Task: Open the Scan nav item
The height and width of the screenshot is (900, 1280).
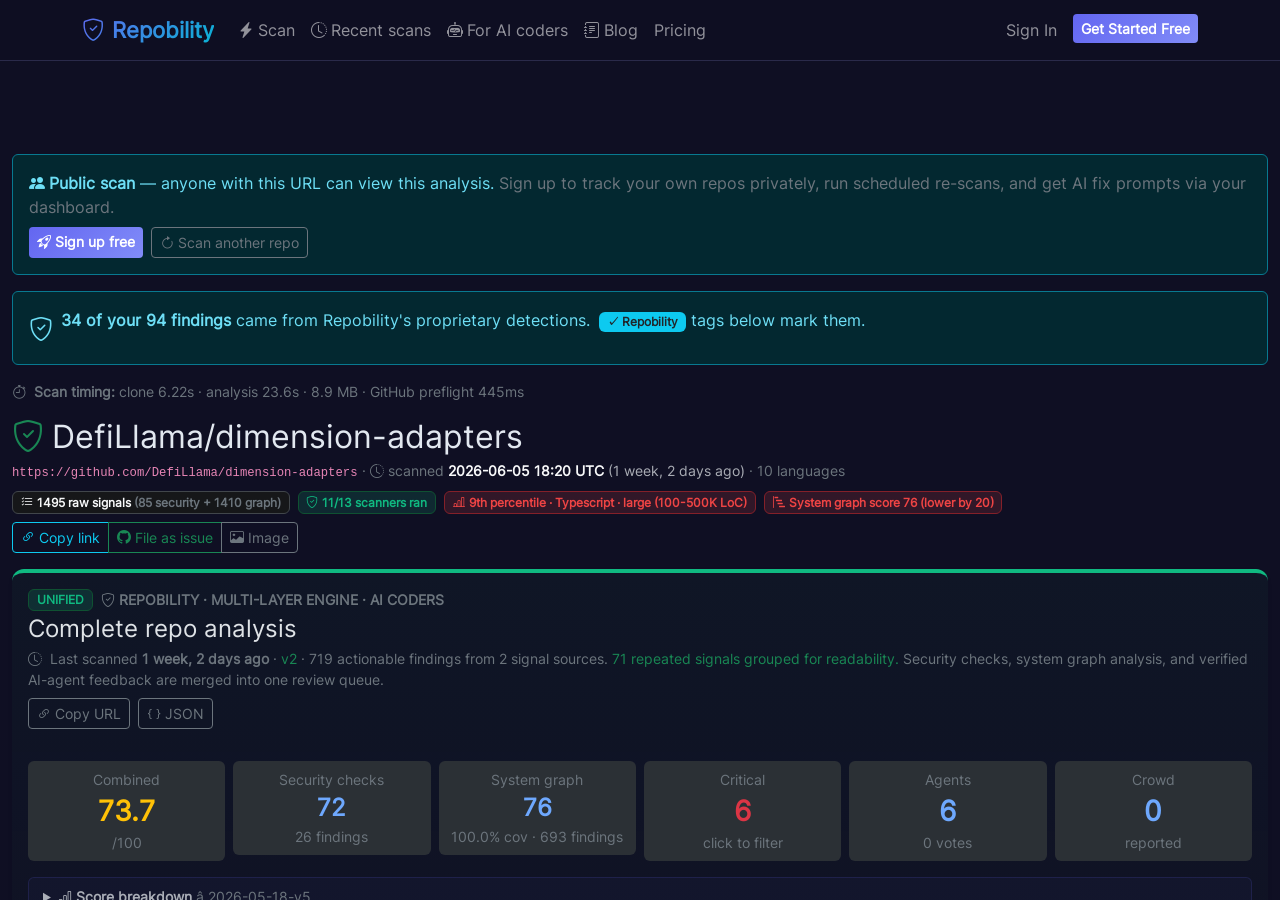Action: pyautogui.click(x=267, y=30)
